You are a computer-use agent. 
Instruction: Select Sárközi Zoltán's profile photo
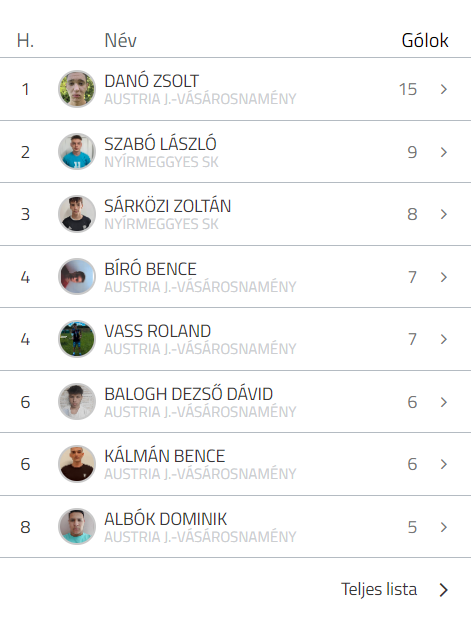tap(77, 214)
